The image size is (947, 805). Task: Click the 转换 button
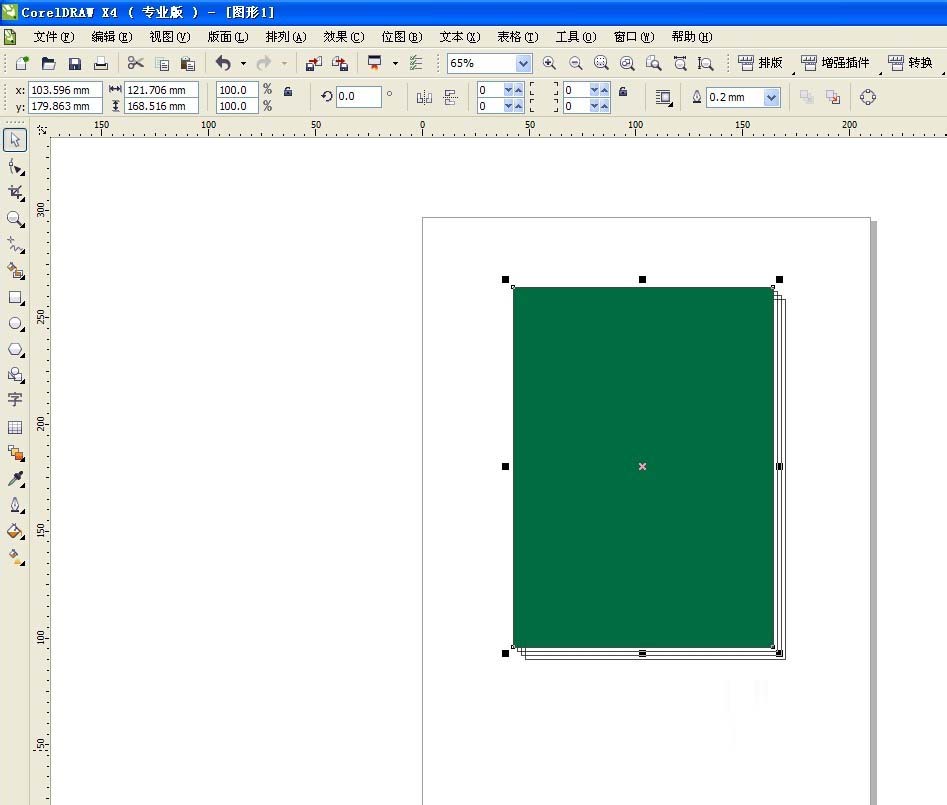coord(910,63)
